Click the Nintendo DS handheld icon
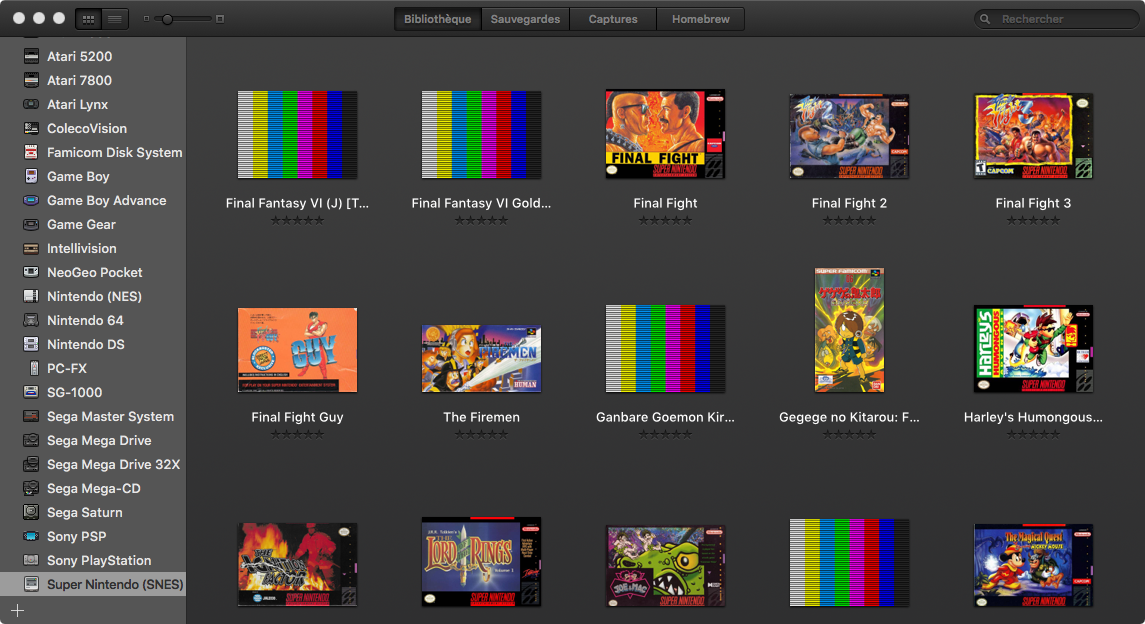 [x=31, y=344]
